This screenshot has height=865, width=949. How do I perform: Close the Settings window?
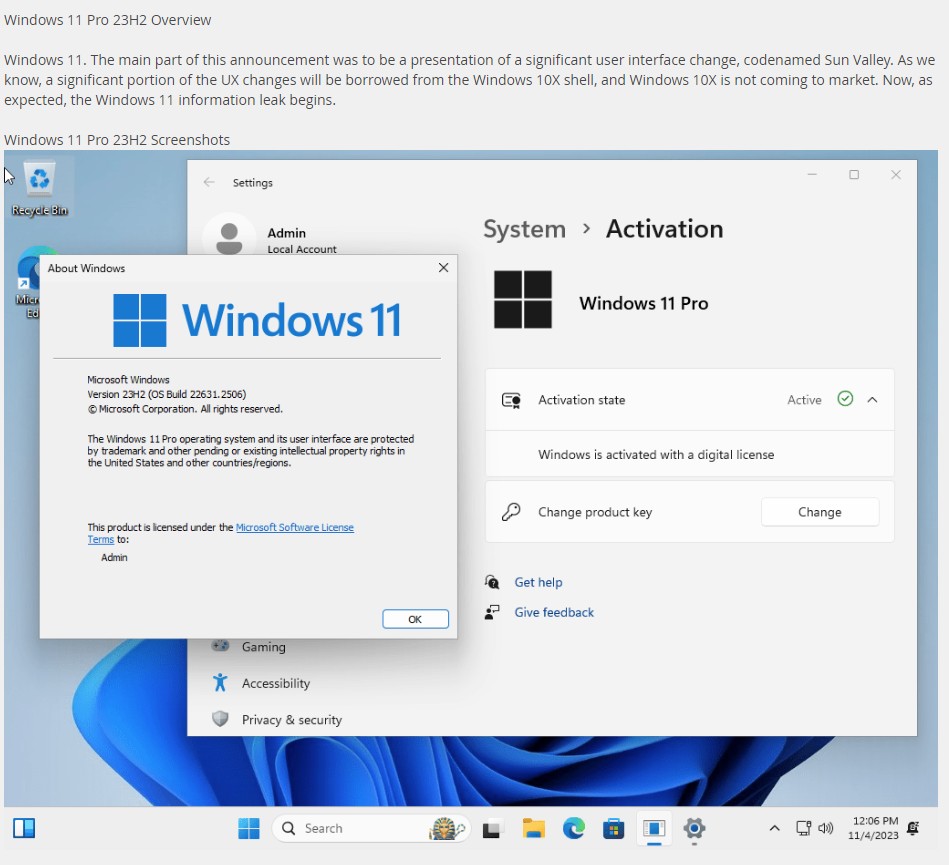[x=896, y=175]
